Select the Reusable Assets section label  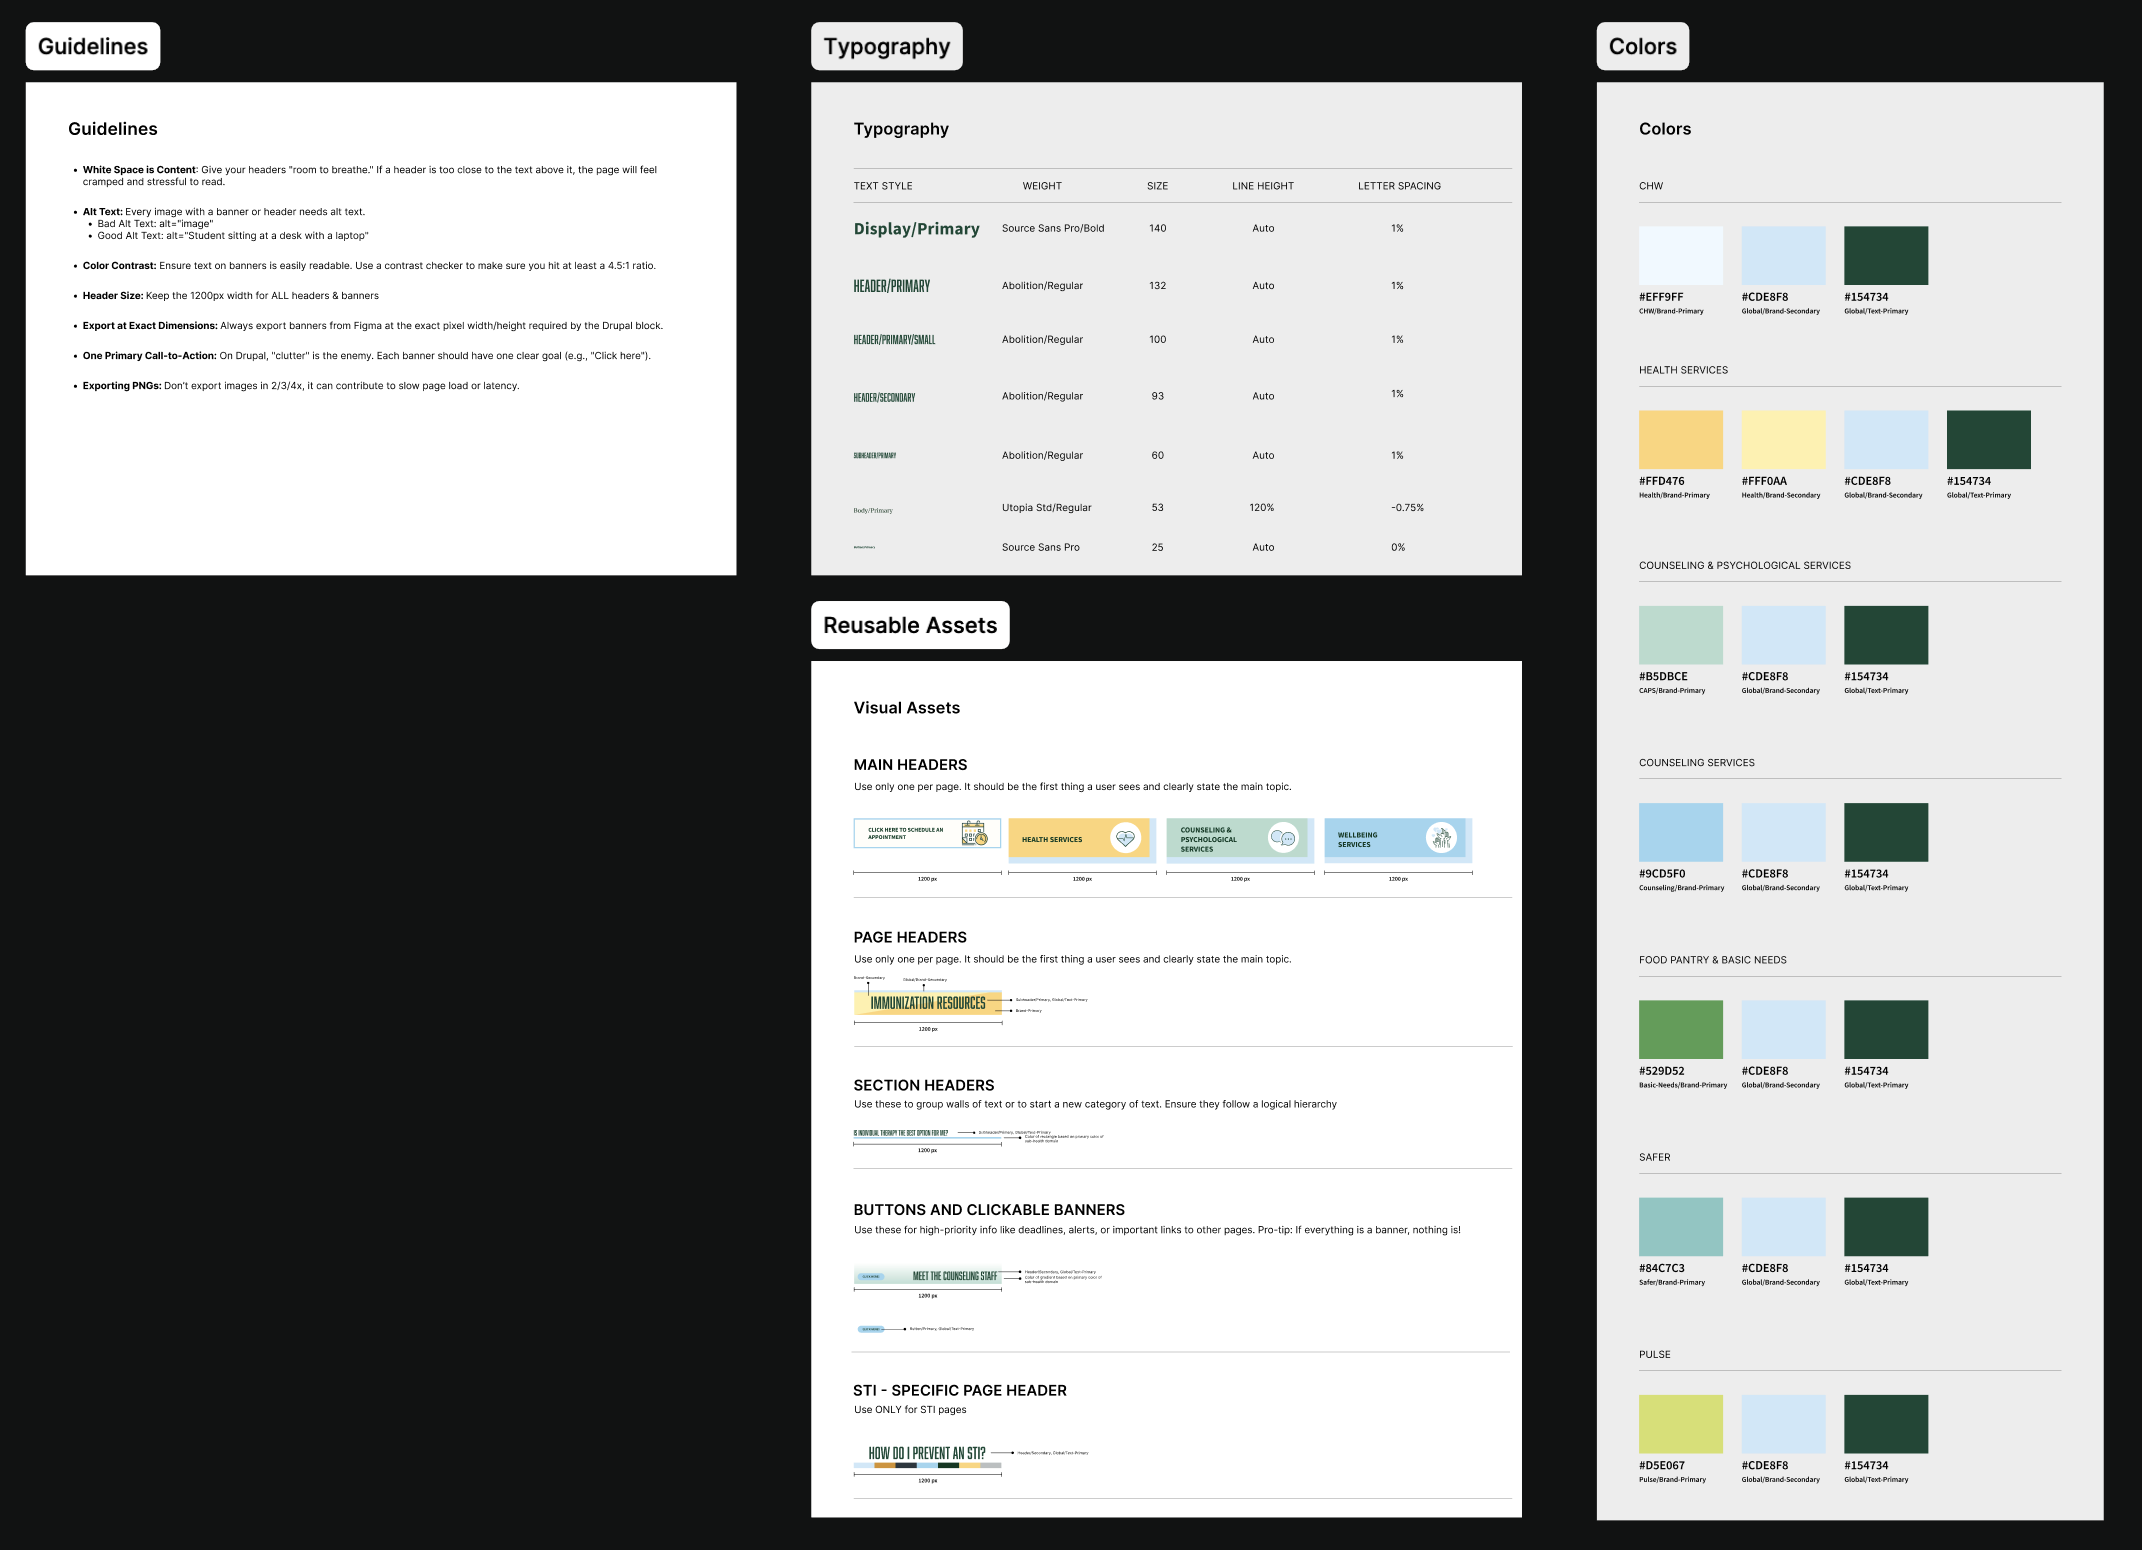point(909,624)
